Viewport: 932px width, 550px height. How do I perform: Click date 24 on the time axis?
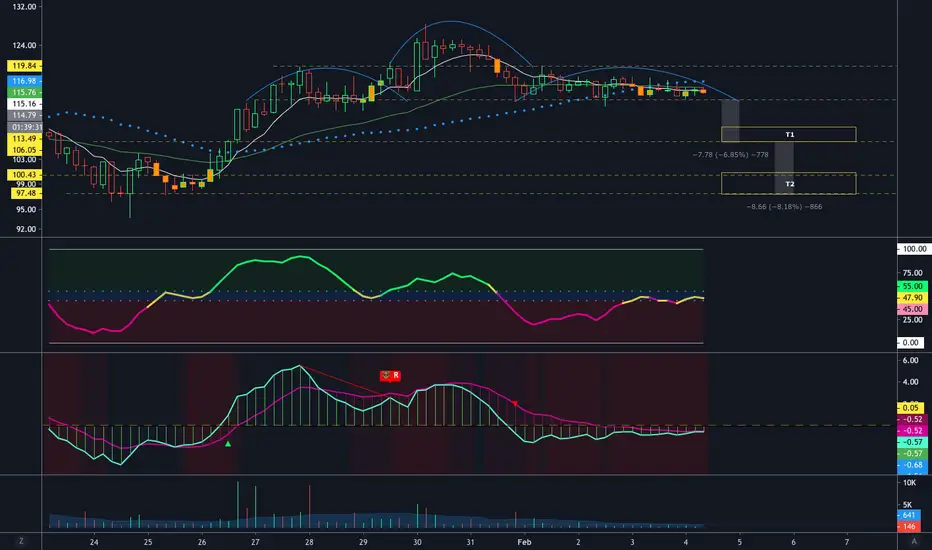pyautogui.click(x=94, y=542)
